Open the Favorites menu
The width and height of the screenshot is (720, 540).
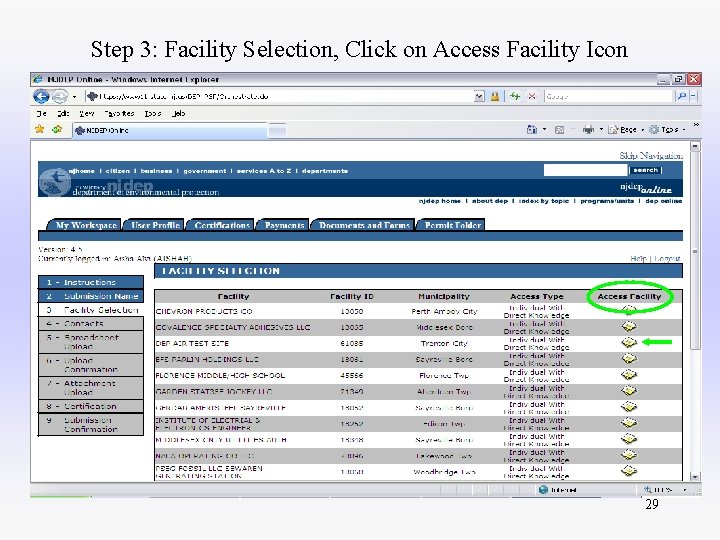coord(119,113)
